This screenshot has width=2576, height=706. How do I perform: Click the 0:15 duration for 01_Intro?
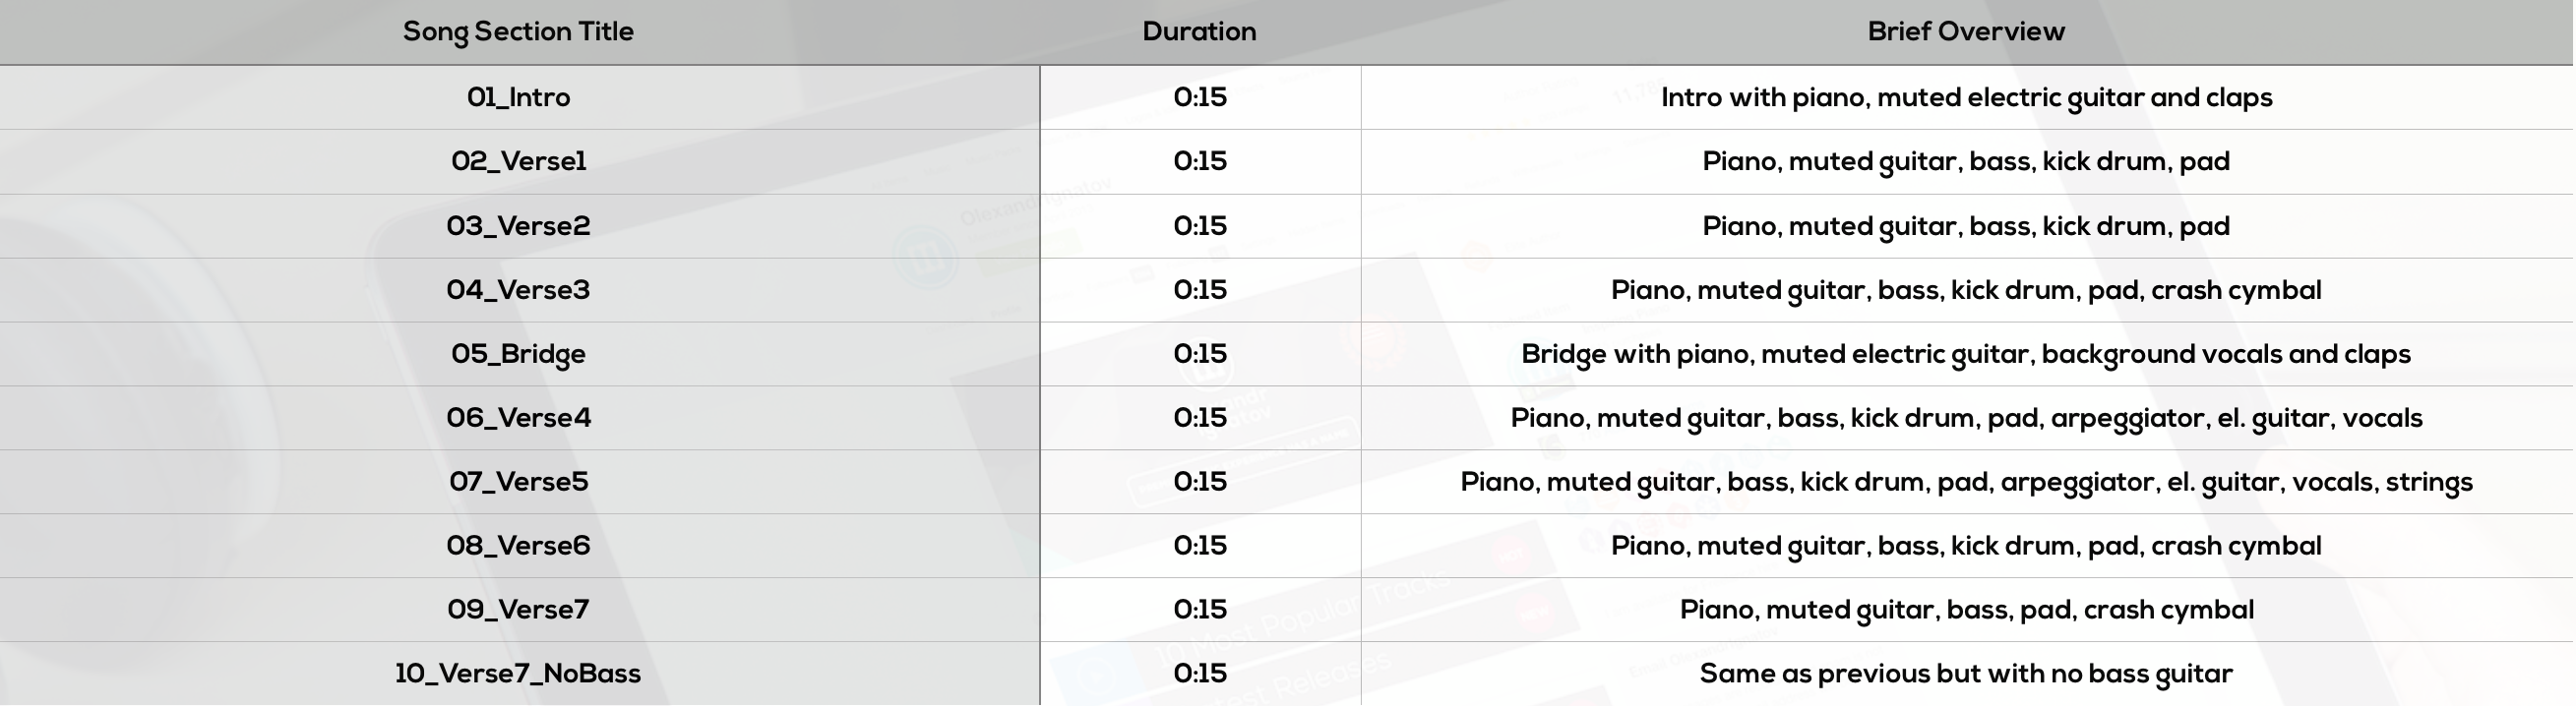coord(1200,97)
